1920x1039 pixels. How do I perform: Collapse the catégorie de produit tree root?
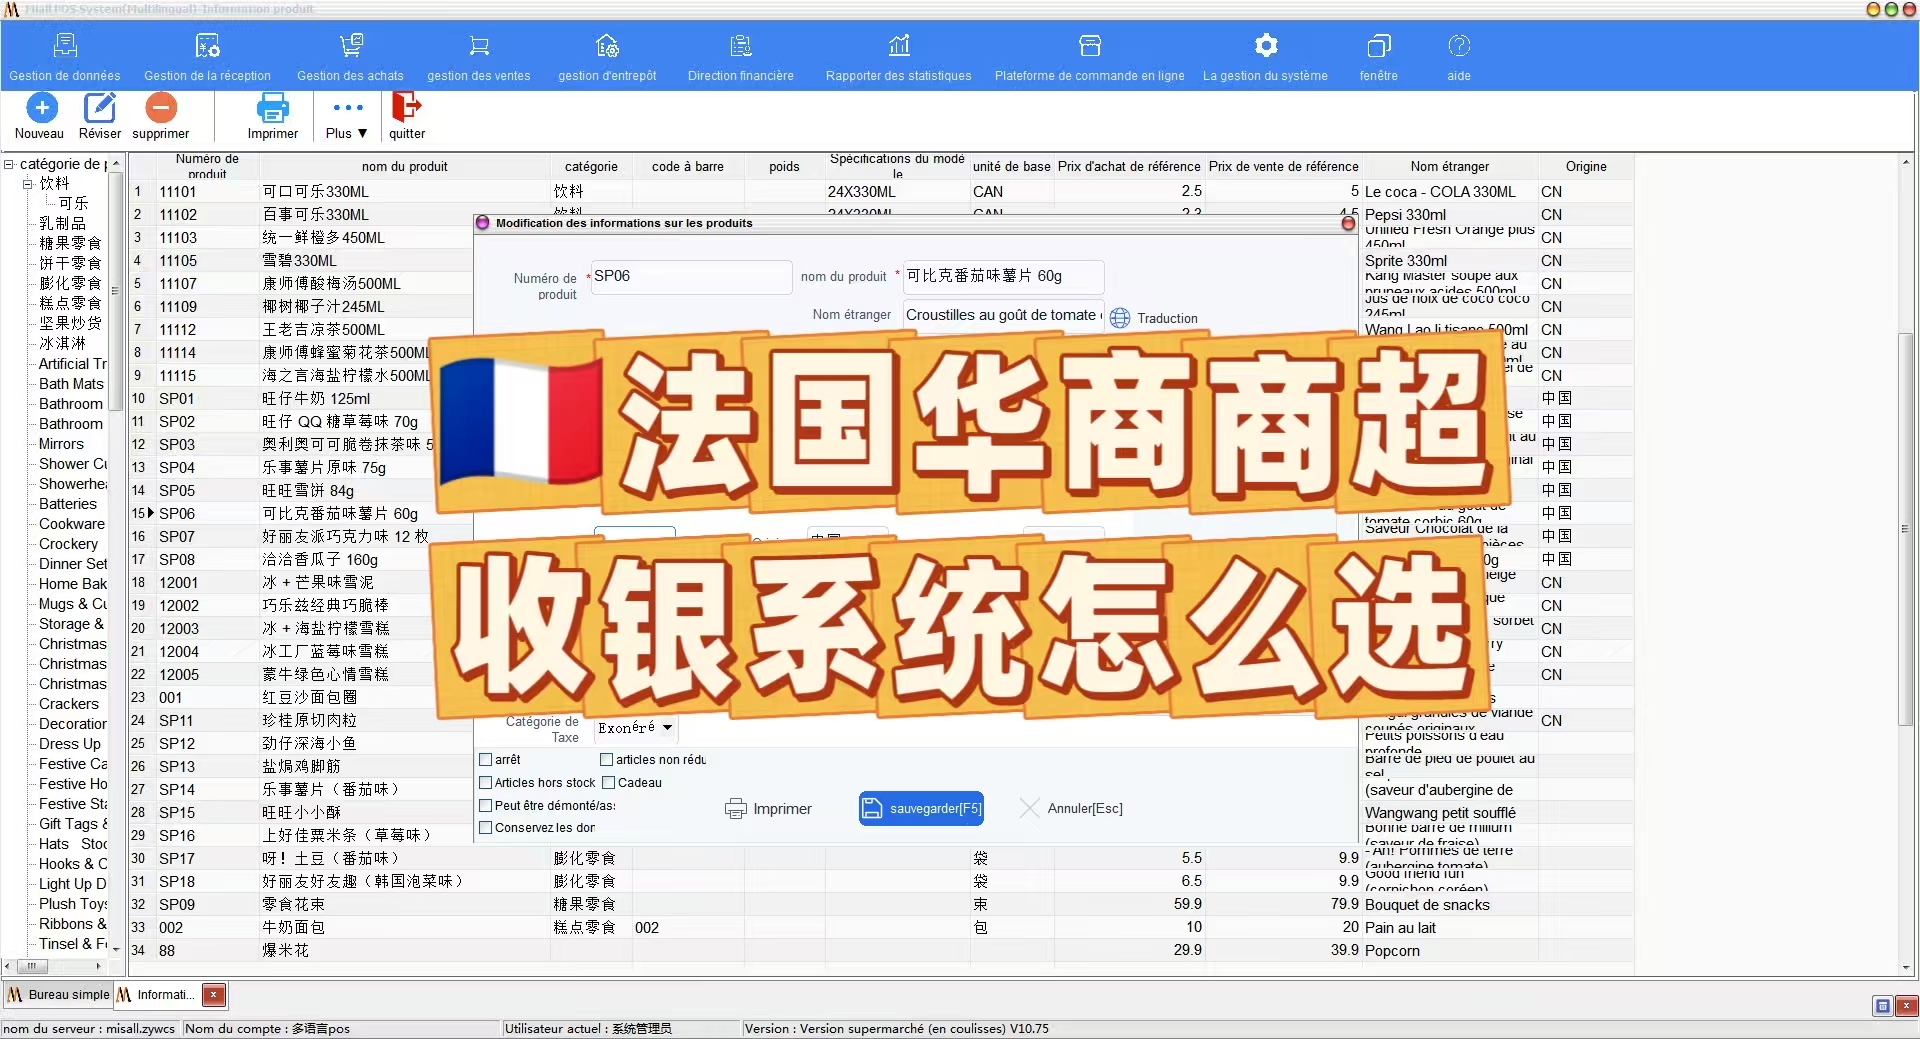click(9, 164)
